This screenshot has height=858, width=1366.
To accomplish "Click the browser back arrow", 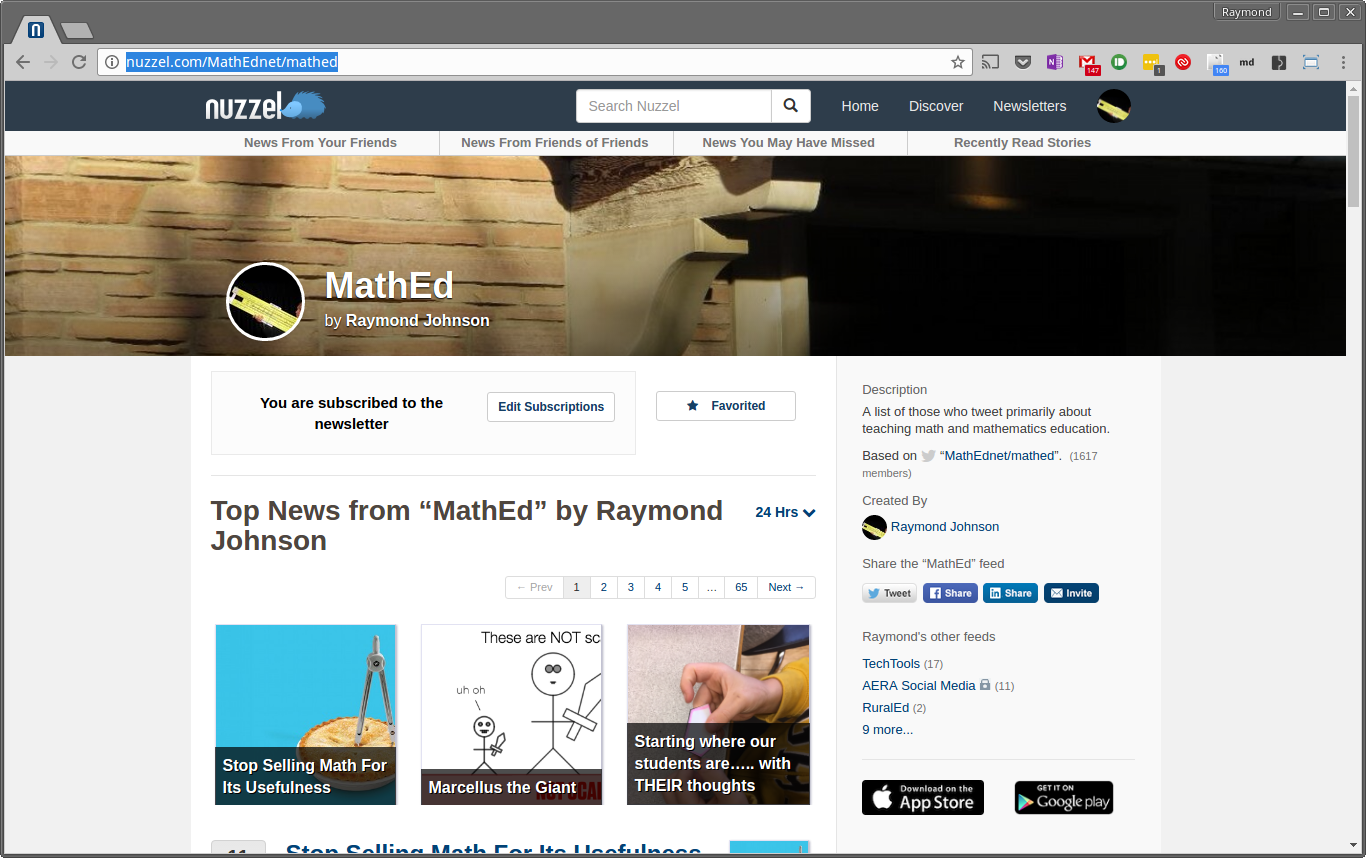I will 23,62.
